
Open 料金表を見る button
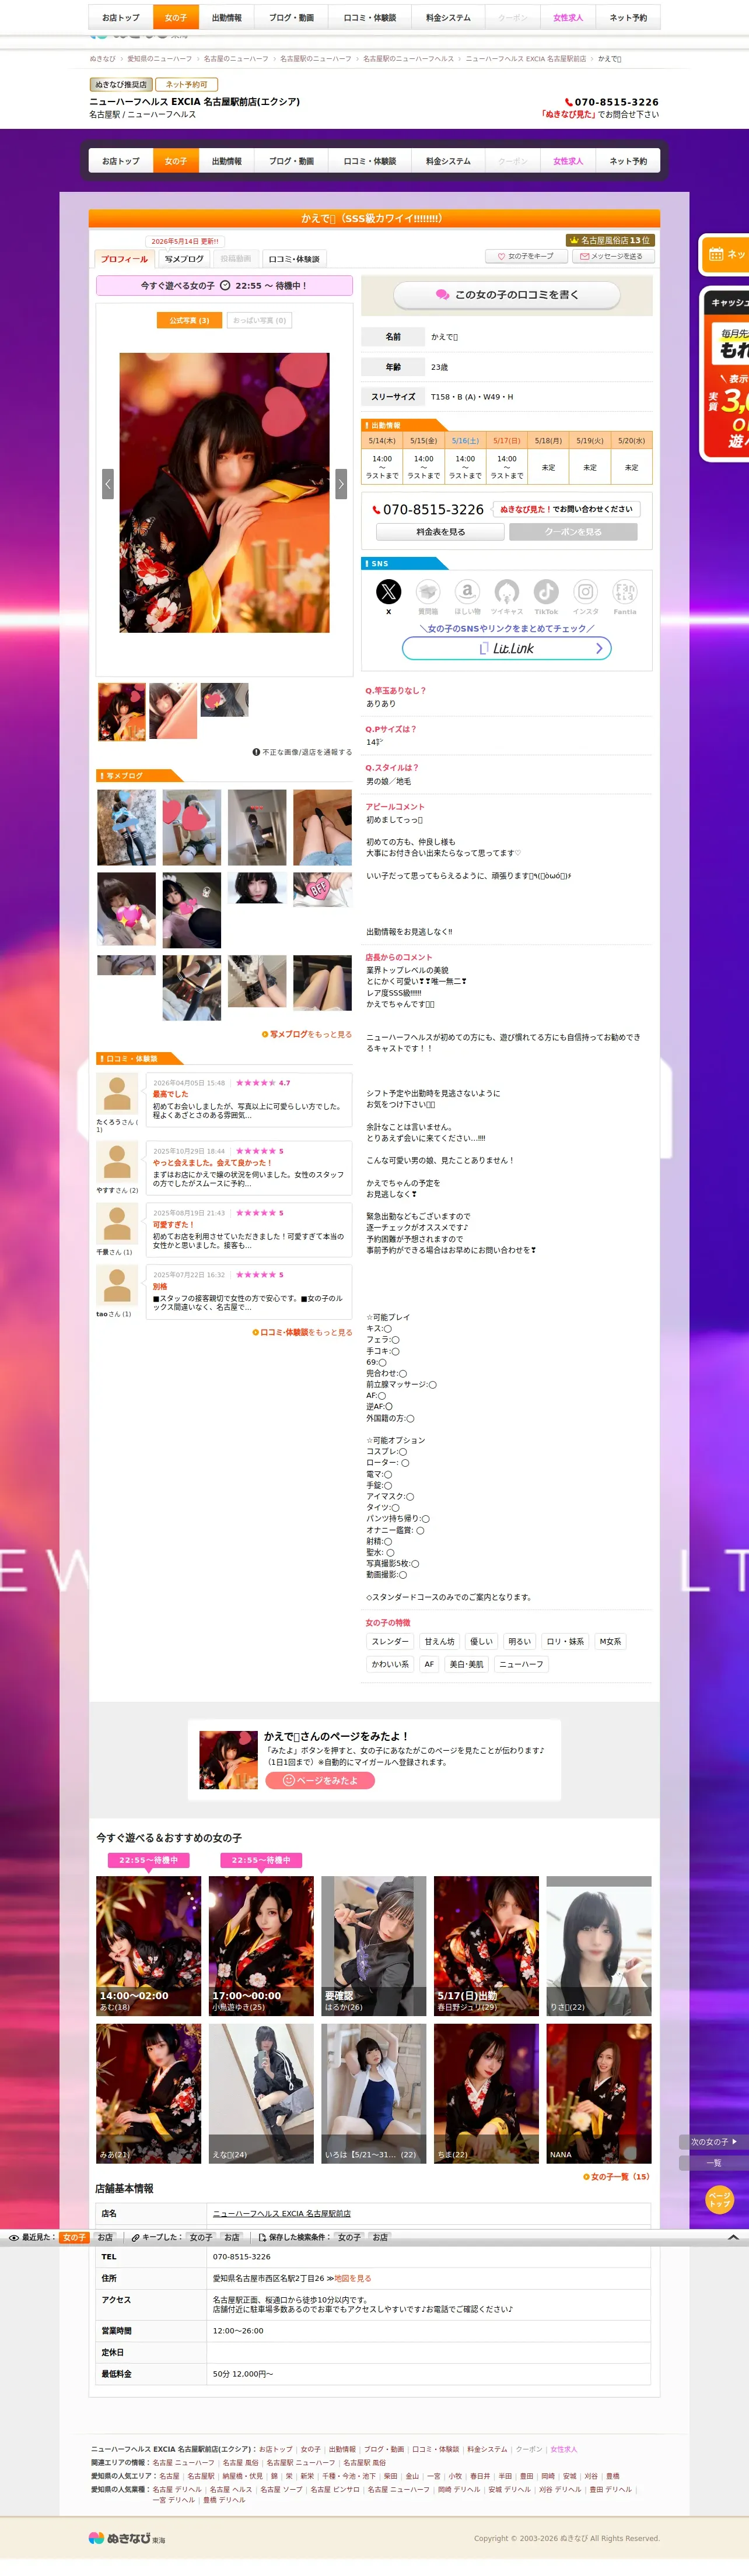pyautogui.click(x=441, y=532)
